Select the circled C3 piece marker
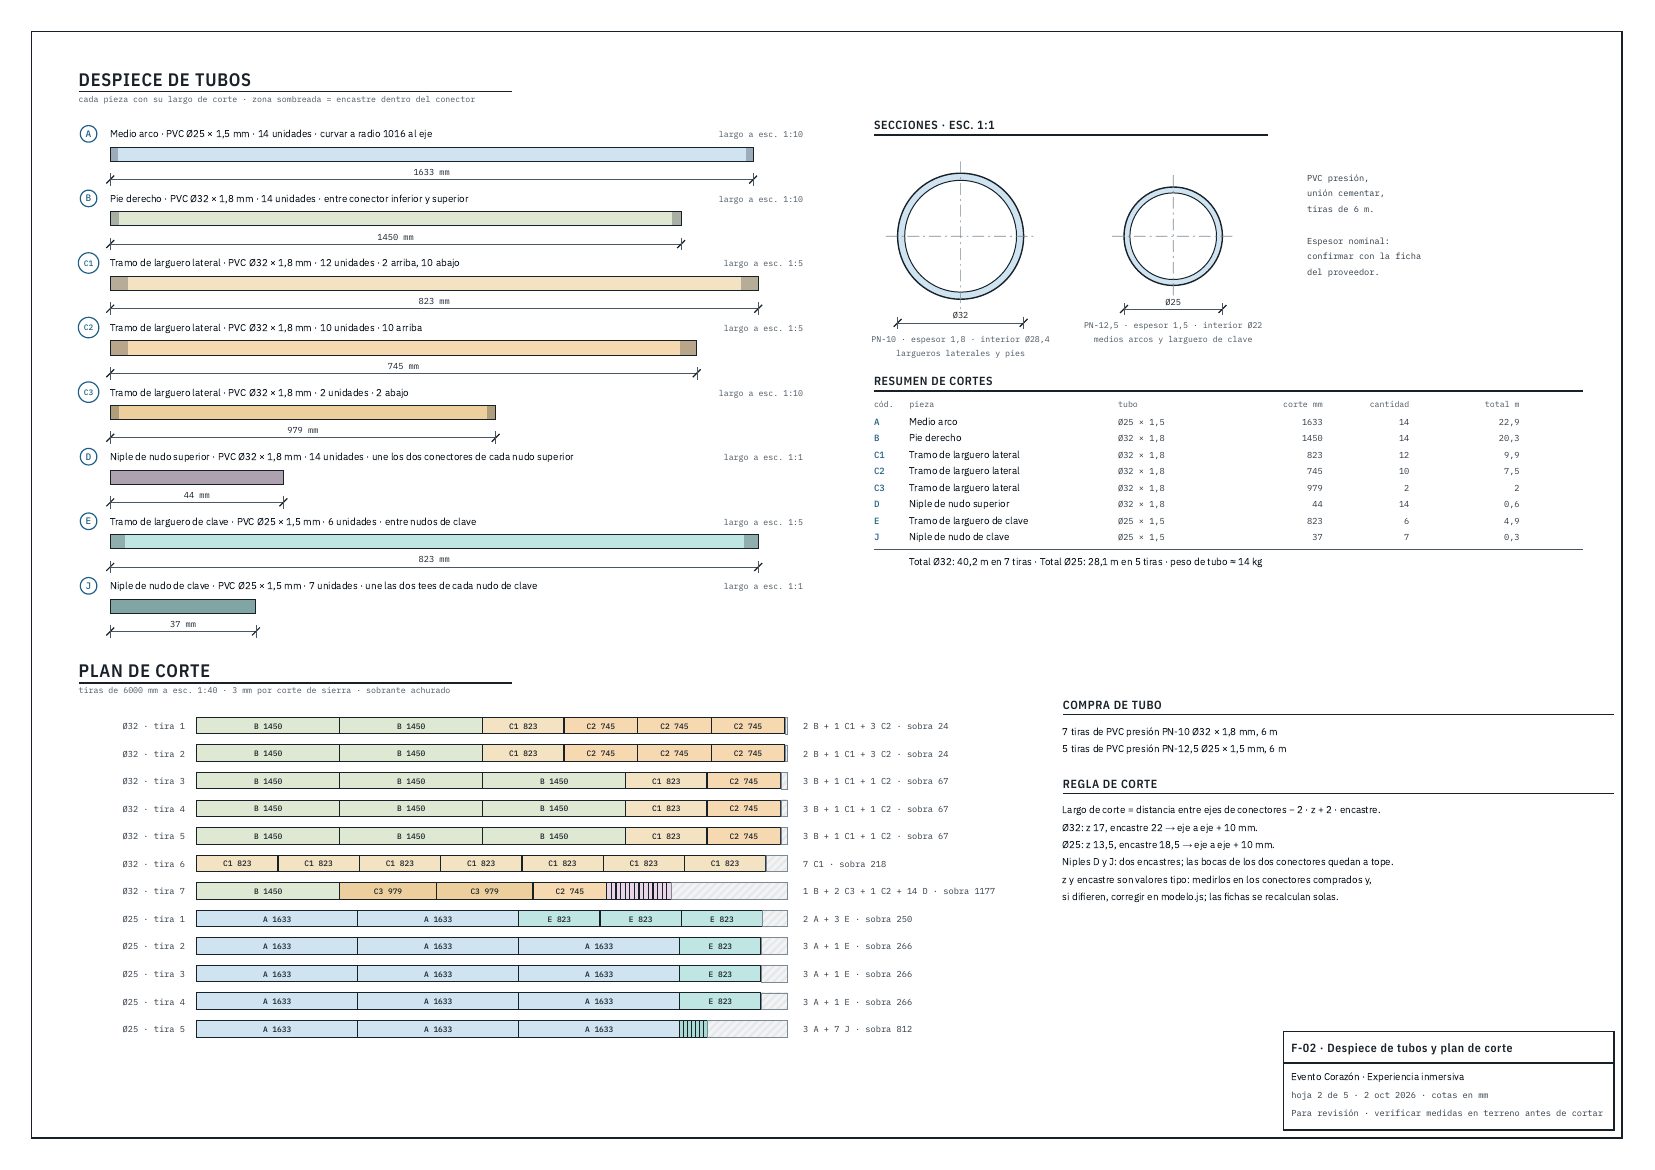This screenshot has width=1655, height=1170. (x=88, y=392)
